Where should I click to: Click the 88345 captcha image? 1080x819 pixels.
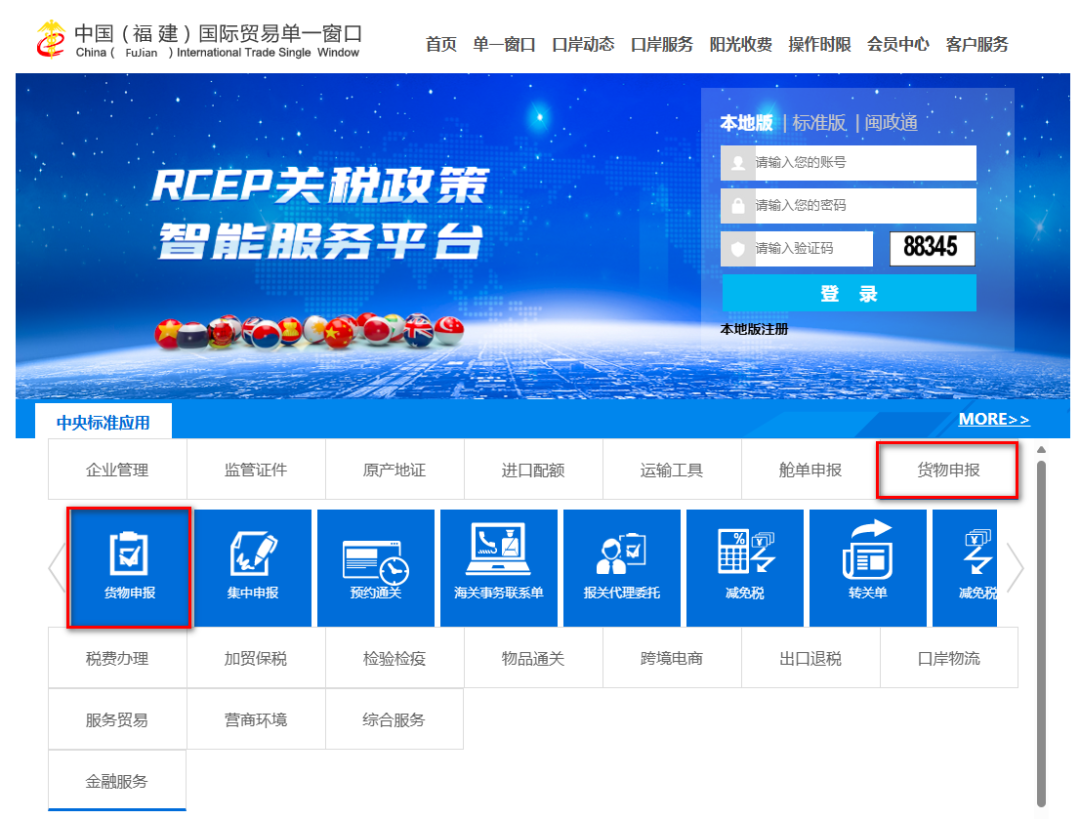point(931,248)
